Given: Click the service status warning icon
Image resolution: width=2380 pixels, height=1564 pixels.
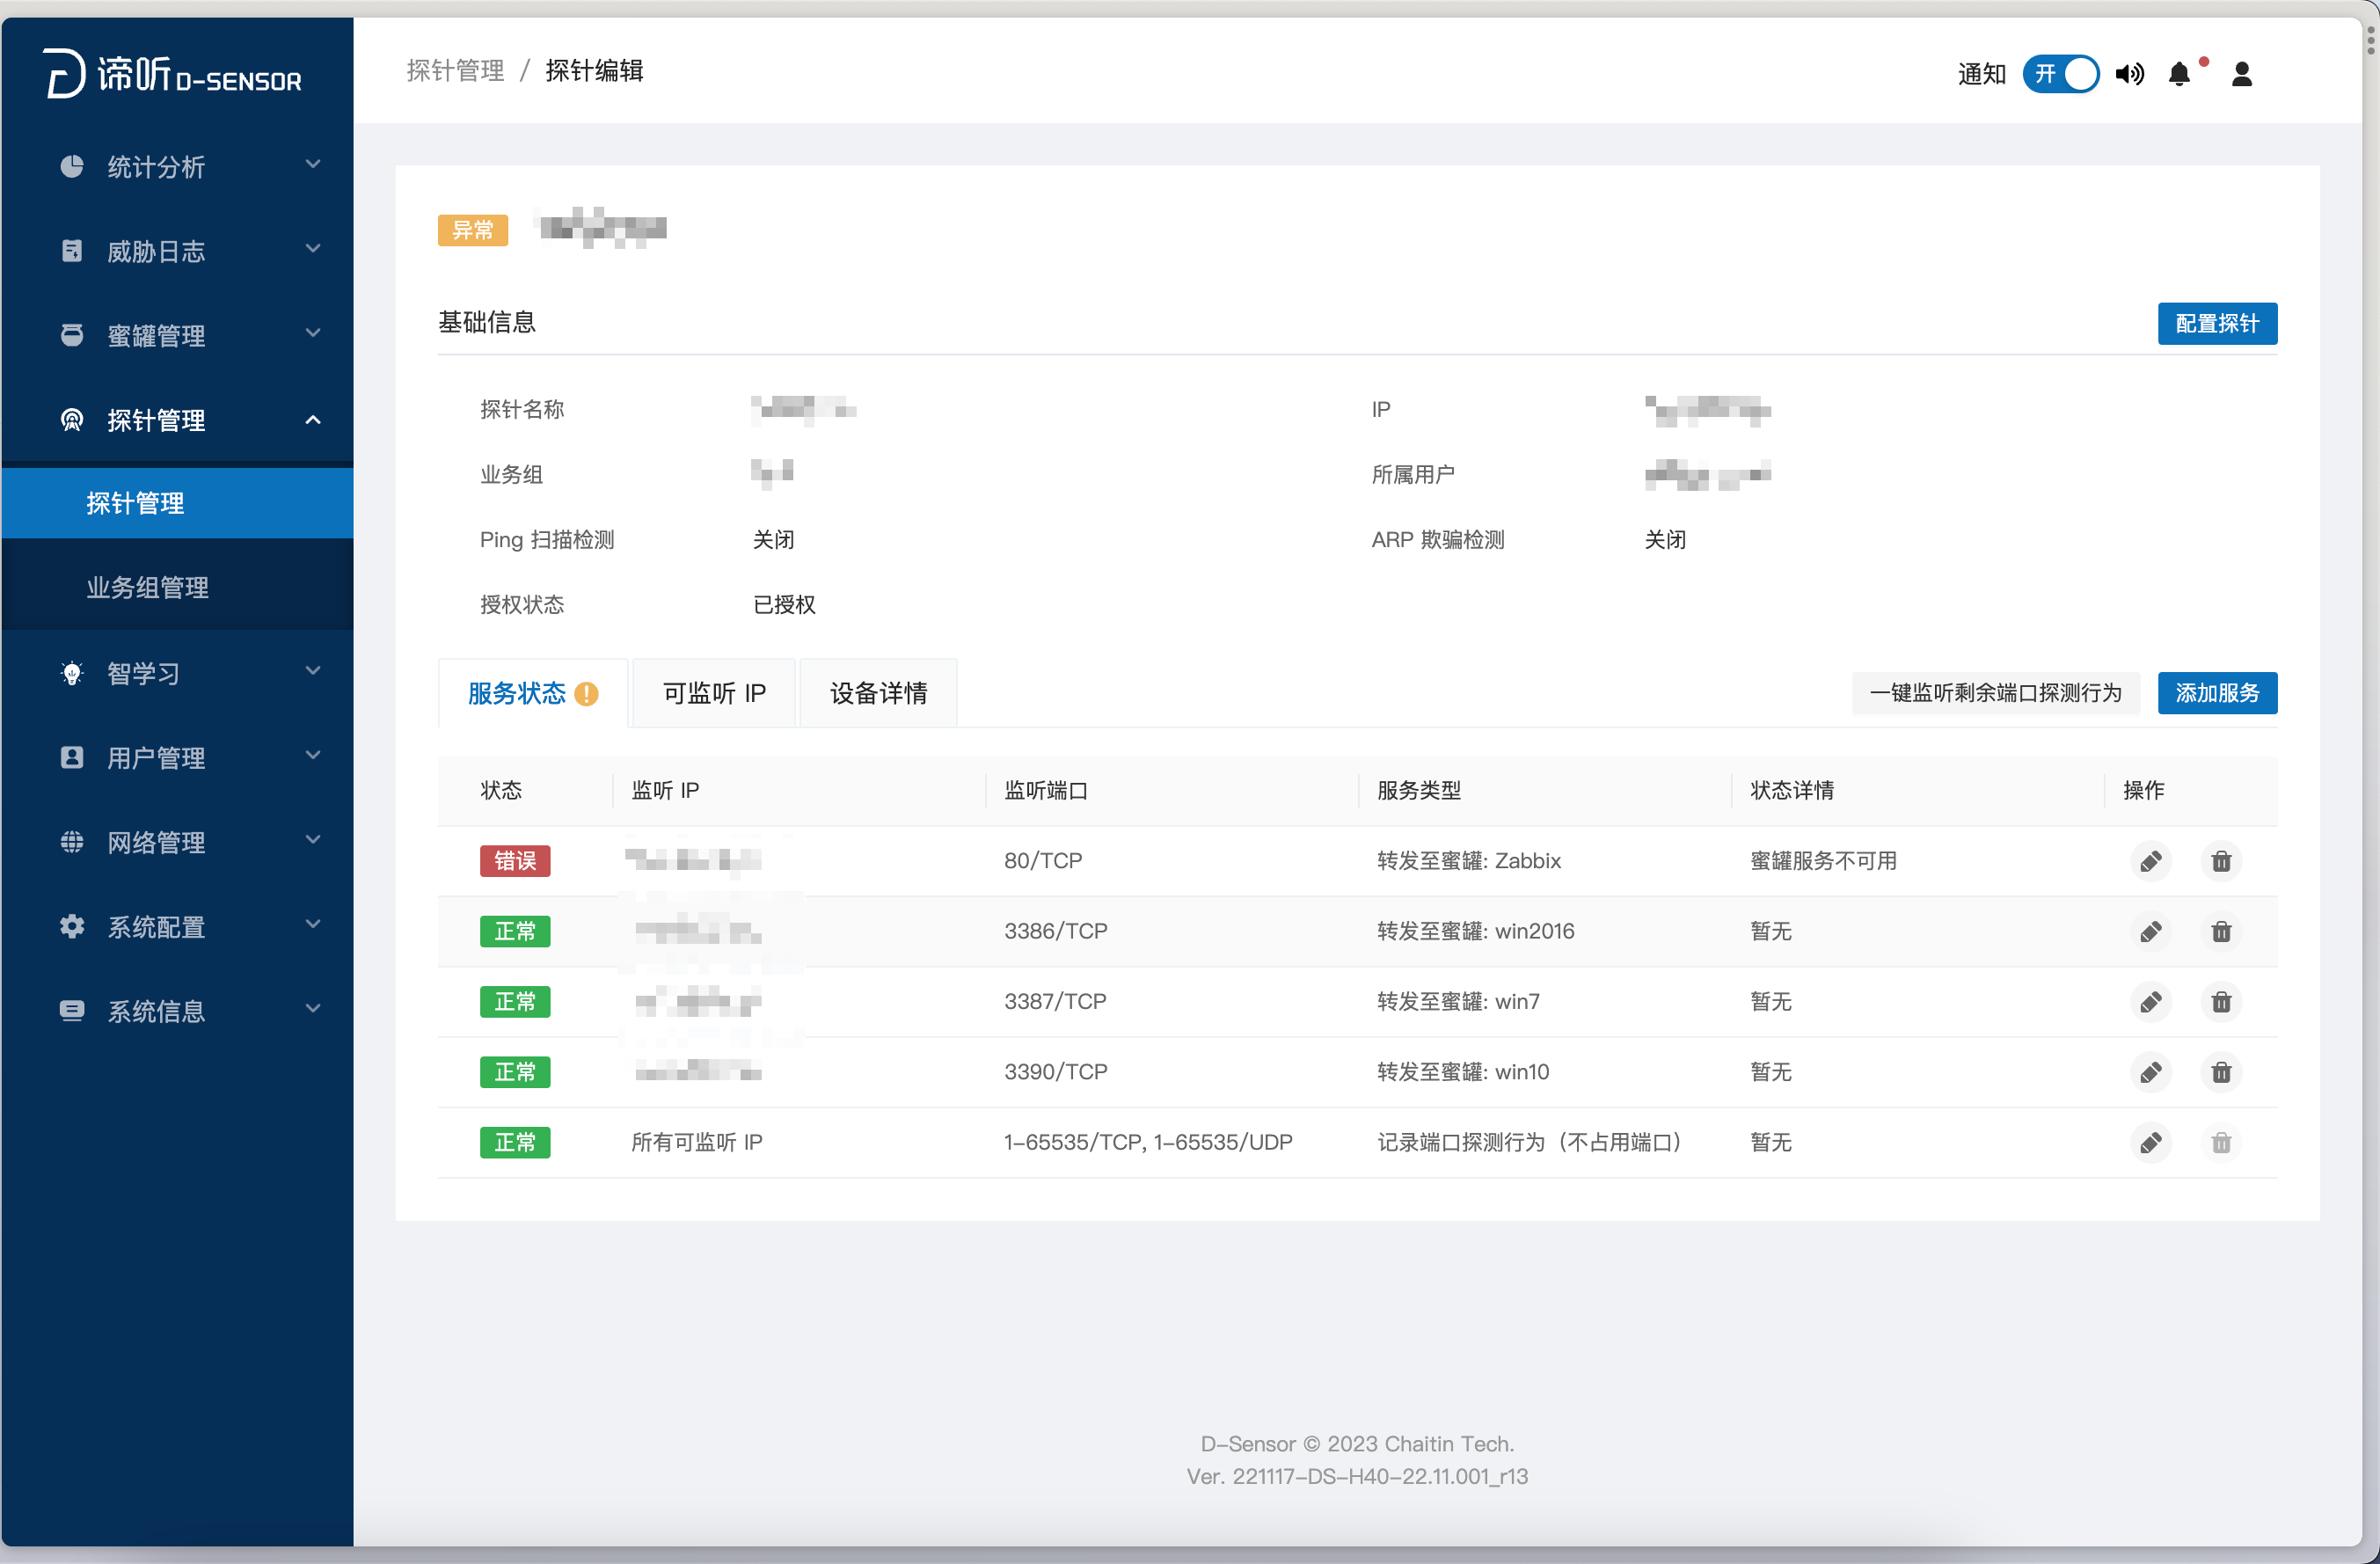Looking at the screenshot, I should click(587, 694).
